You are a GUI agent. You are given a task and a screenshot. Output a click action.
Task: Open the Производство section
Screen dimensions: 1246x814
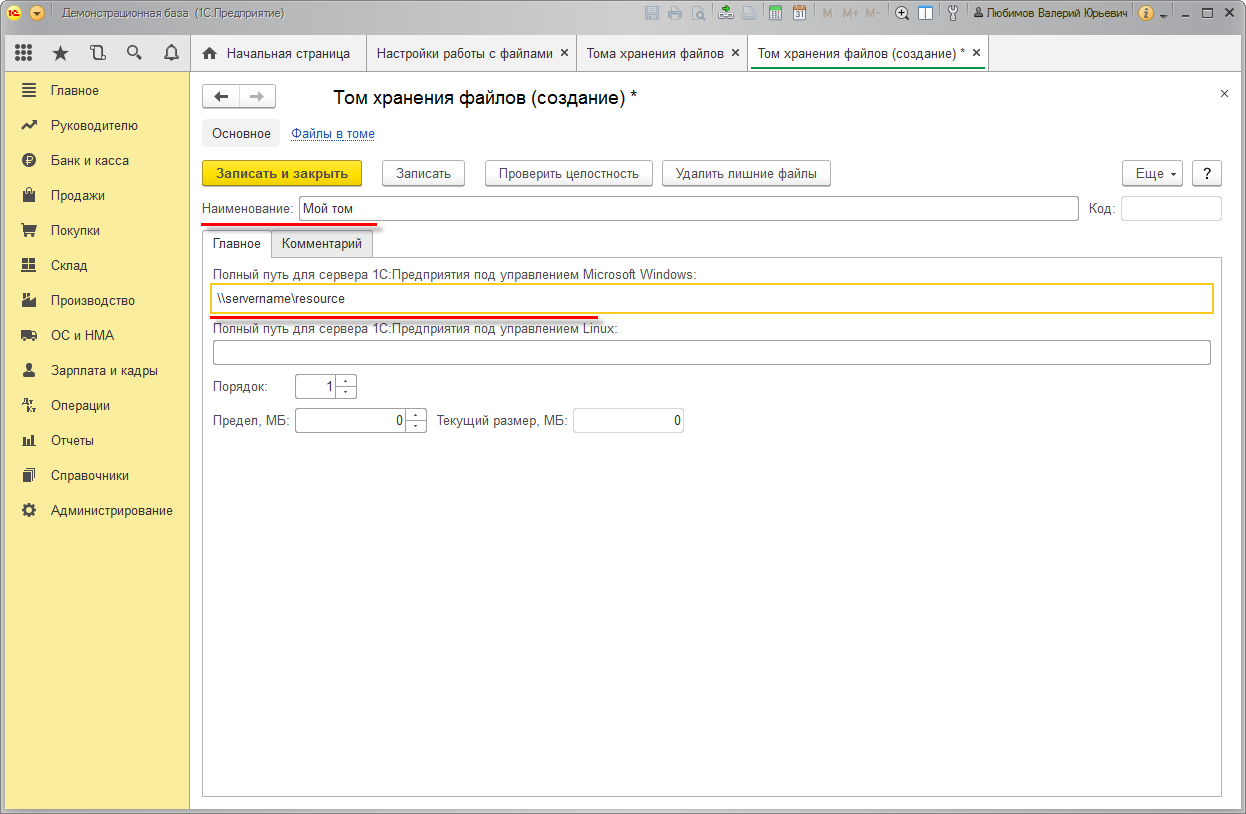coord(95,300)
